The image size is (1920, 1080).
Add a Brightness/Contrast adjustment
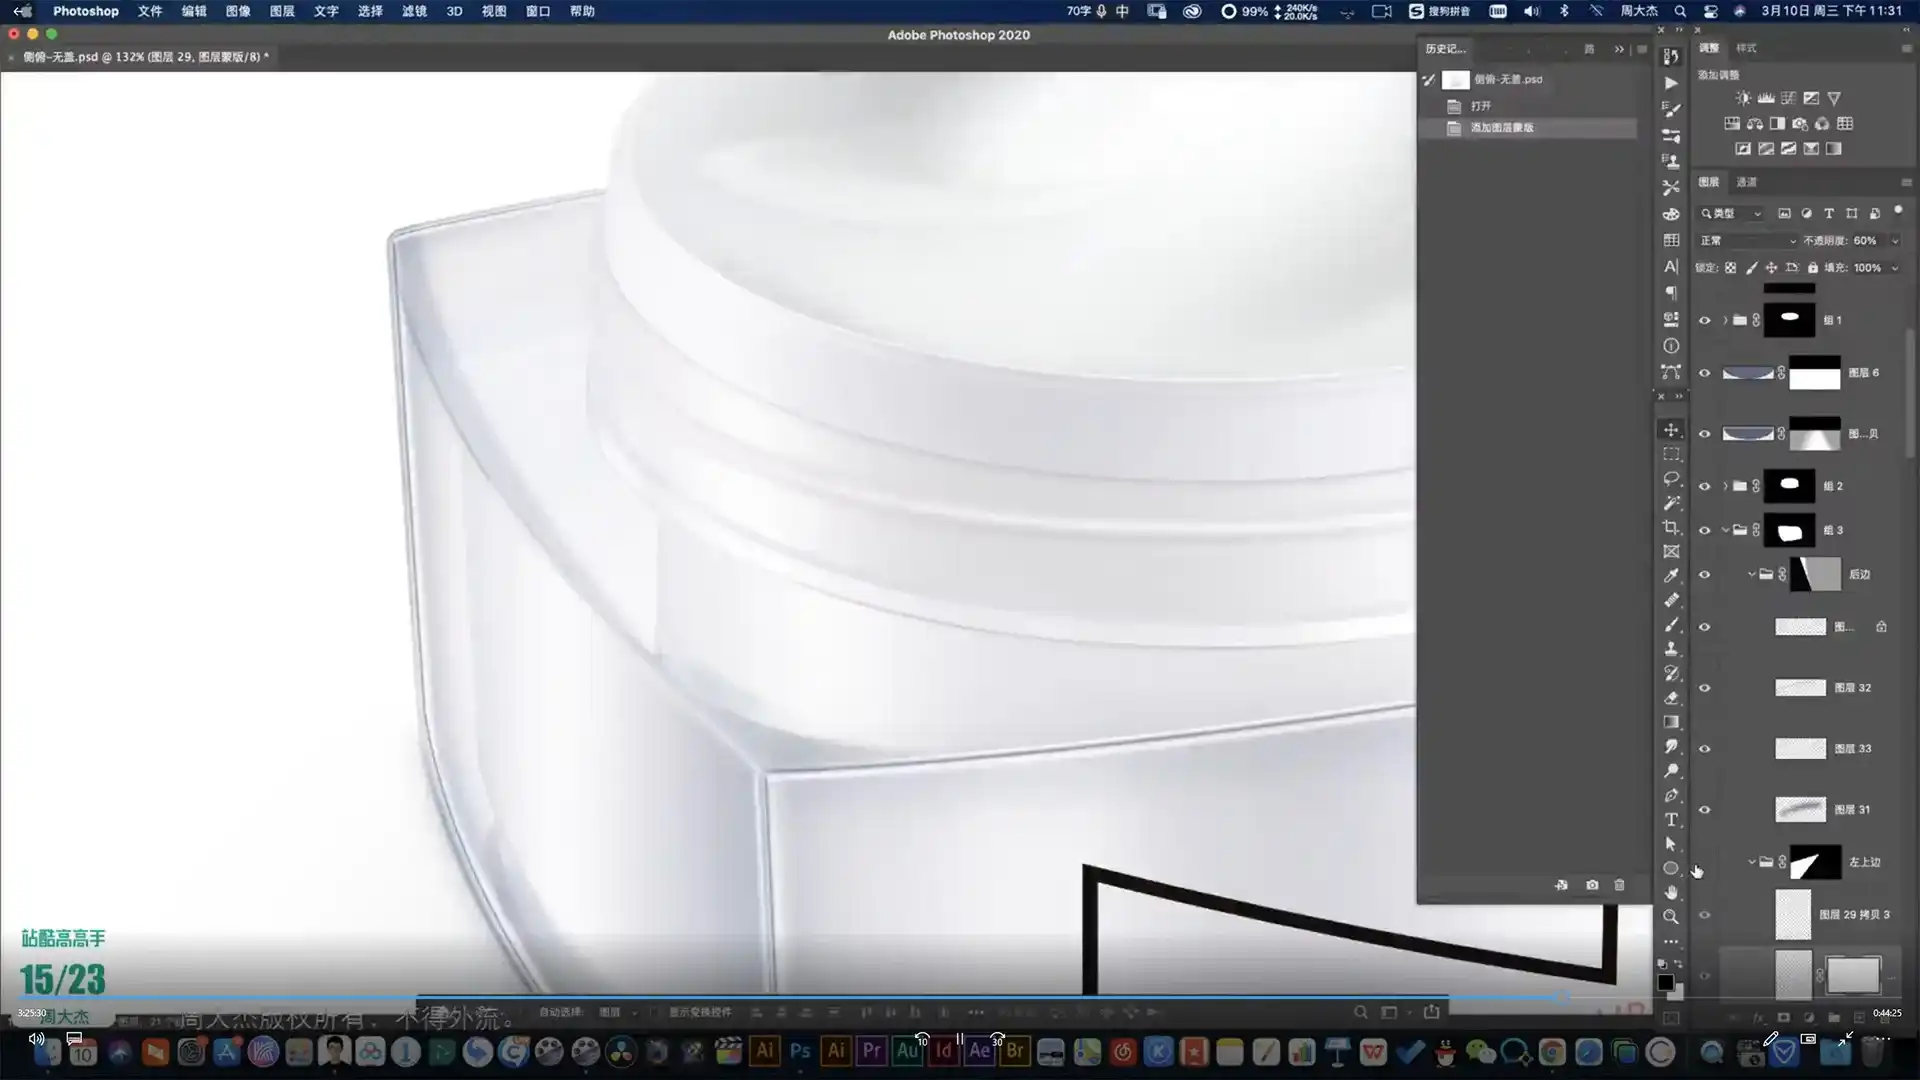[x=1743, y=98]
